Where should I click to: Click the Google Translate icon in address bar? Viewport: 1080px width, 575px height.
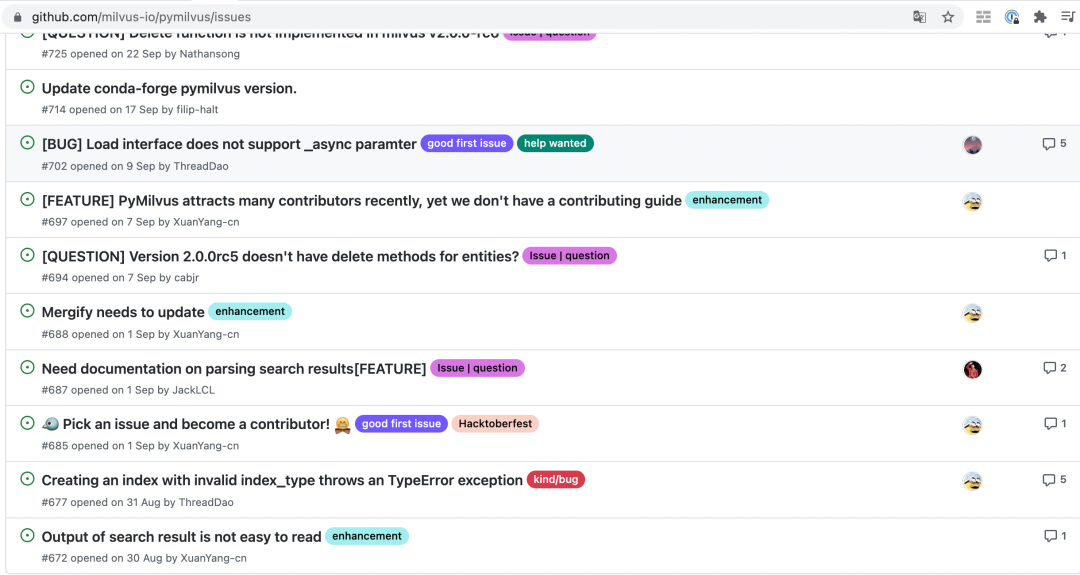click(919, 17)
